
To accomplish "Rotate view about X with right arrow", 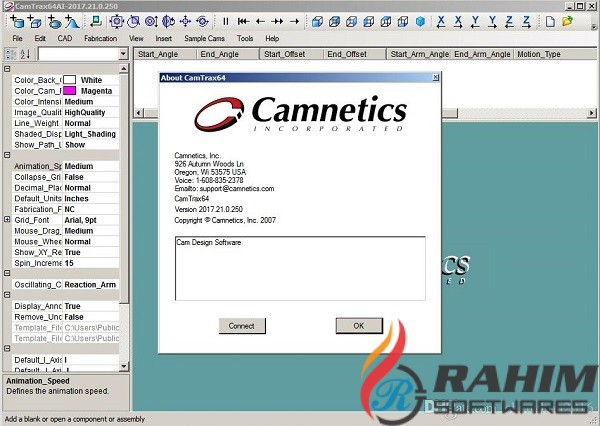I will (458, 22).
